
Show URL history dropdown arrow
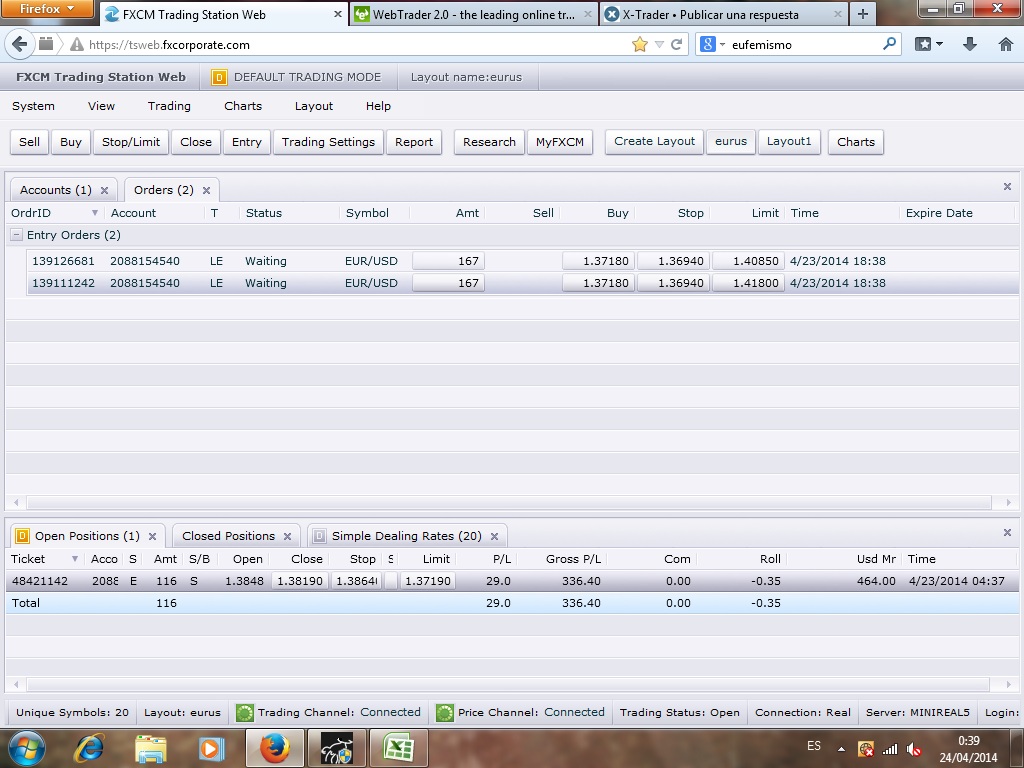point(659,44)
